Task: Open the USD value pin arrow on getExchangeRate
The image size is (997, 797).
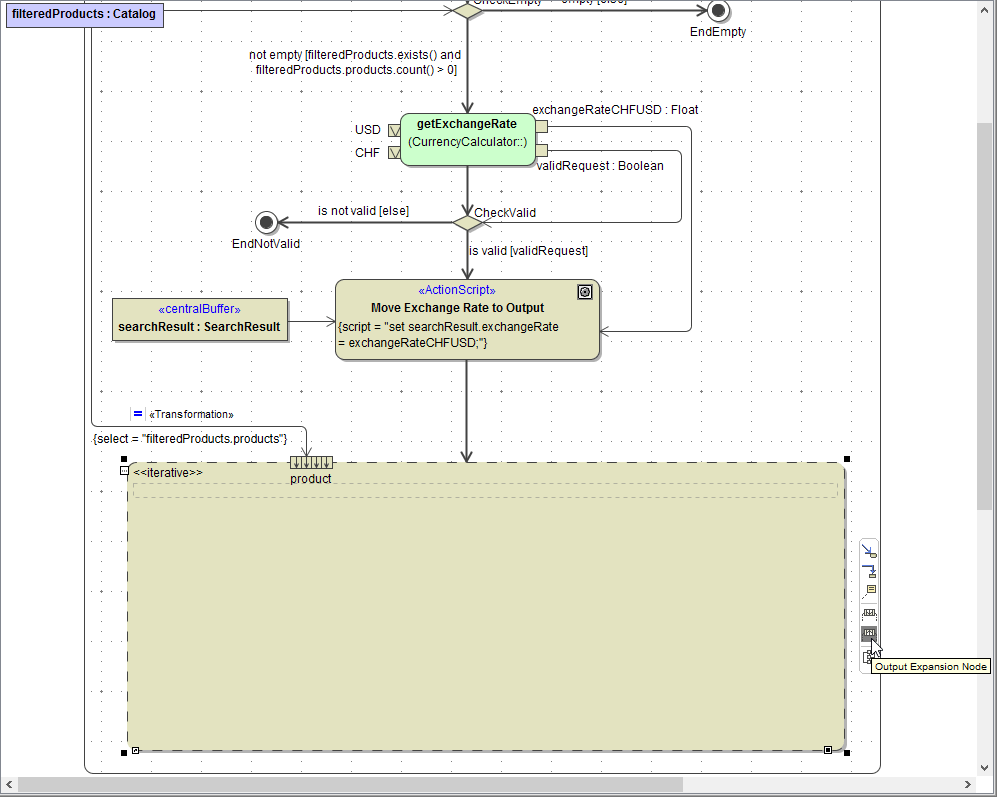Action: coord(394,130)
